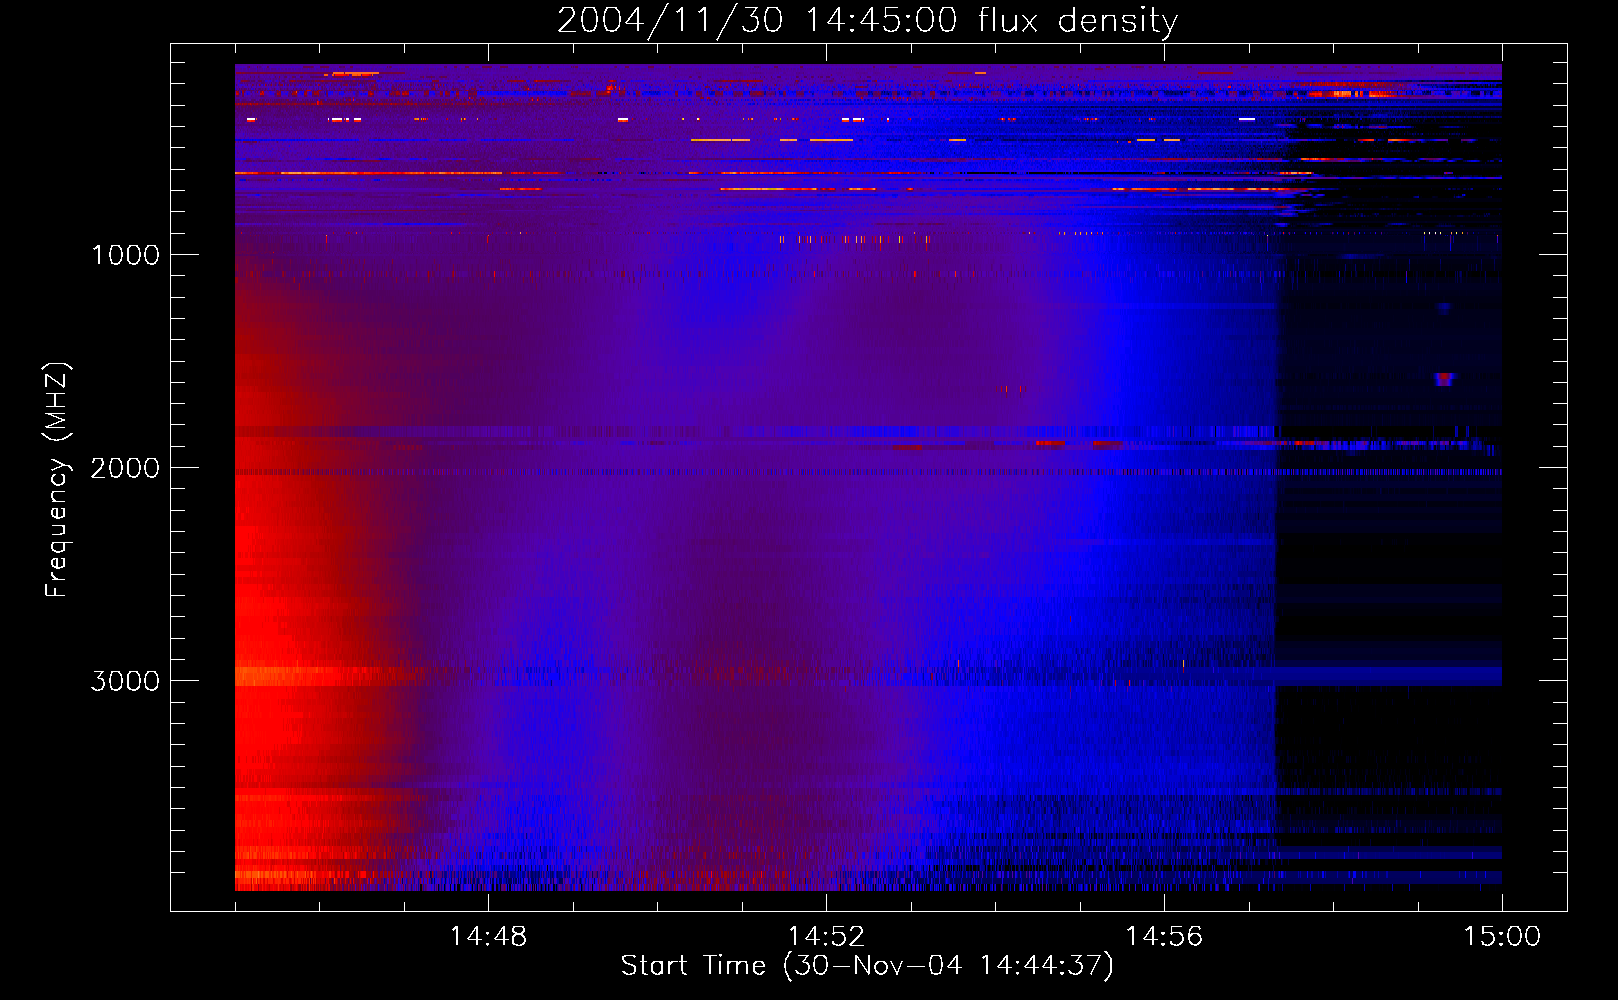Select the 2000 frequency axis label

pos(125,468)
